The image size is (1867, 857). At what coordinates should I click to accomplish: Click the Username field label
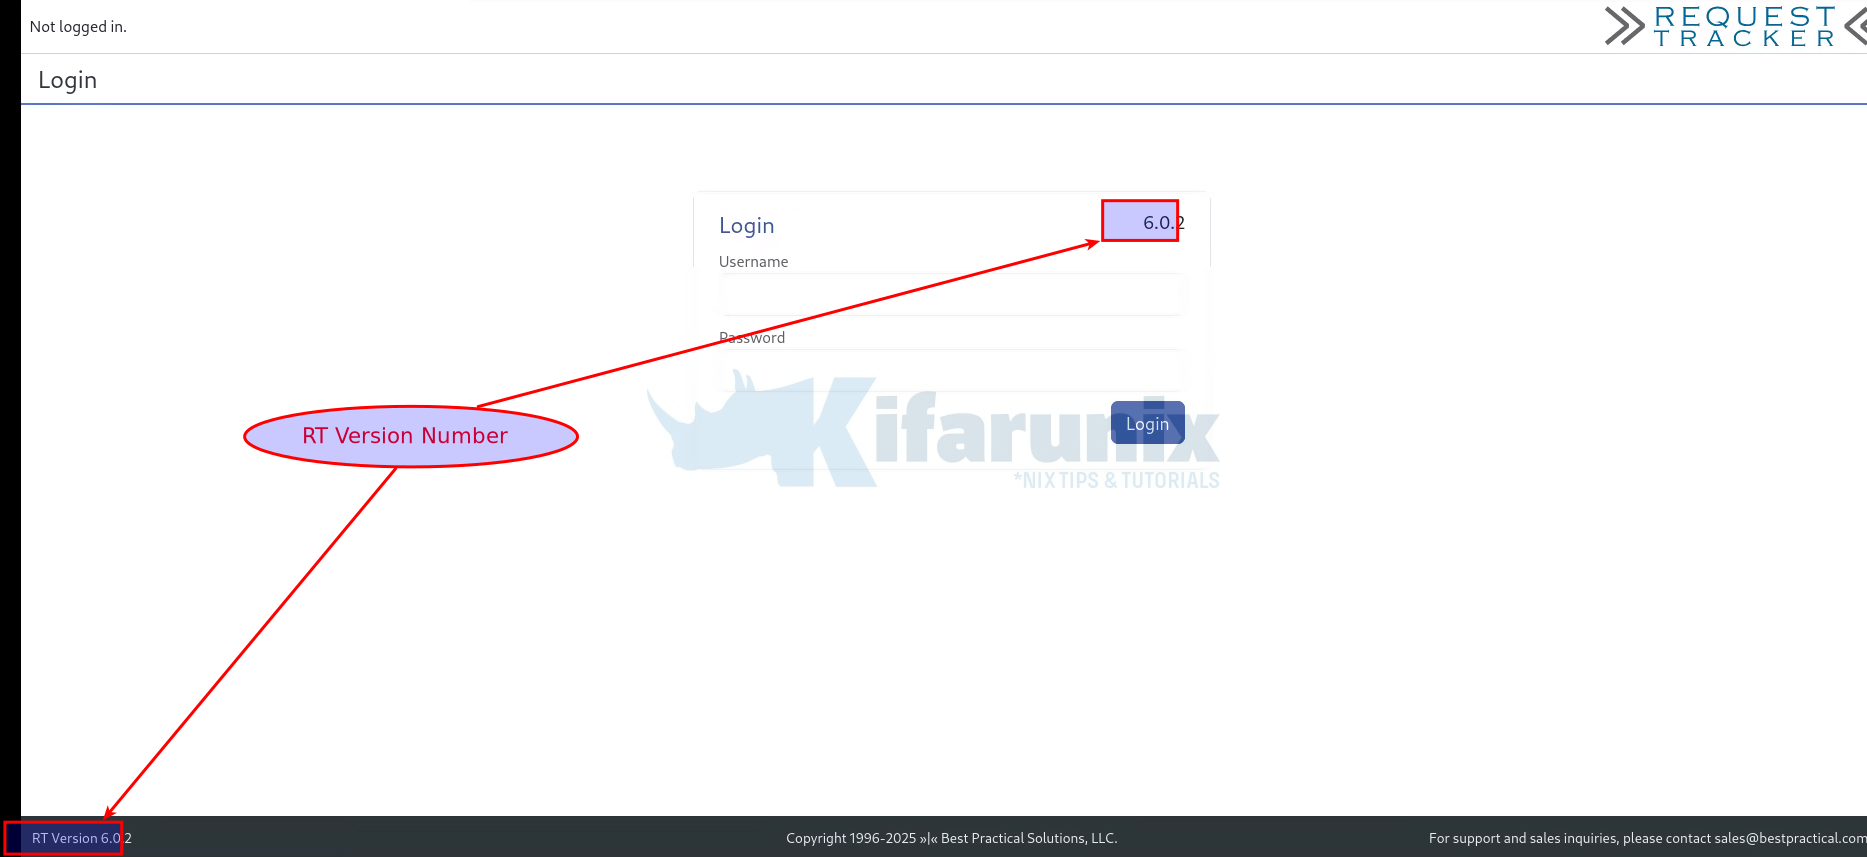(x=753, y=262)
